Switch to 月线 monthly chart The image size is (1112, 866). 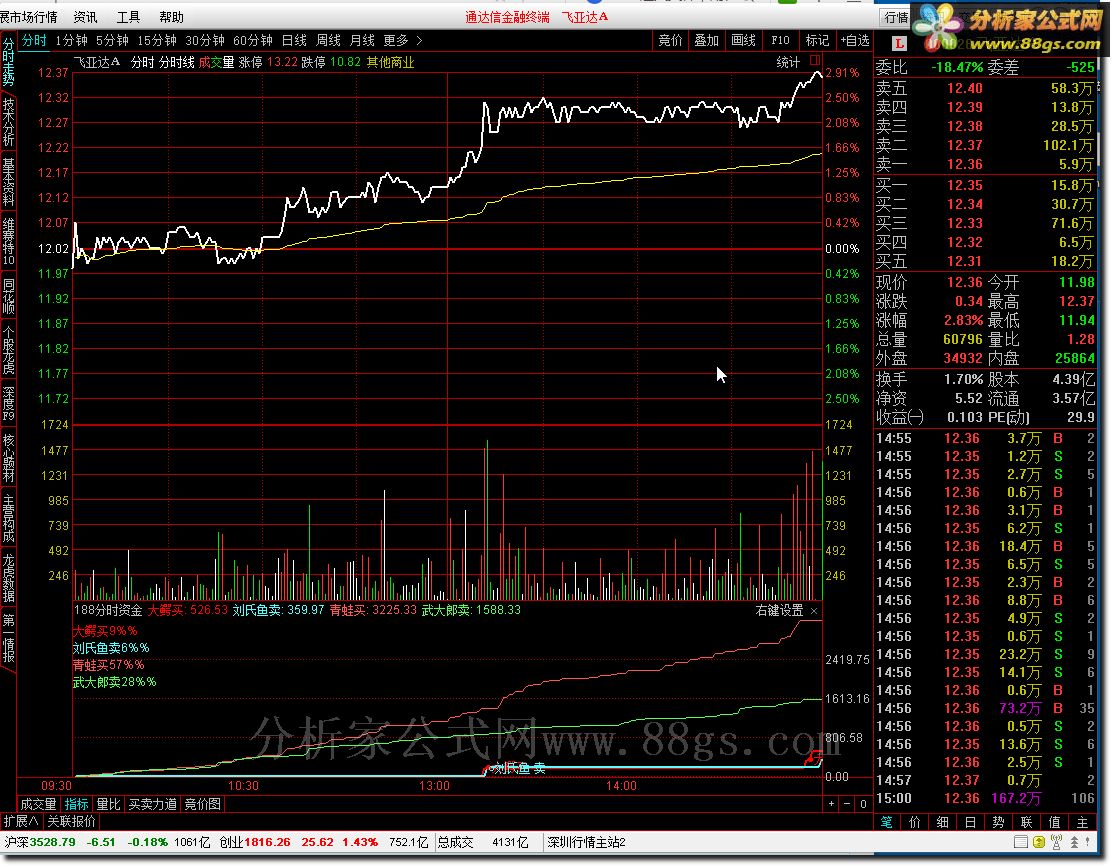tap(362, 40)
